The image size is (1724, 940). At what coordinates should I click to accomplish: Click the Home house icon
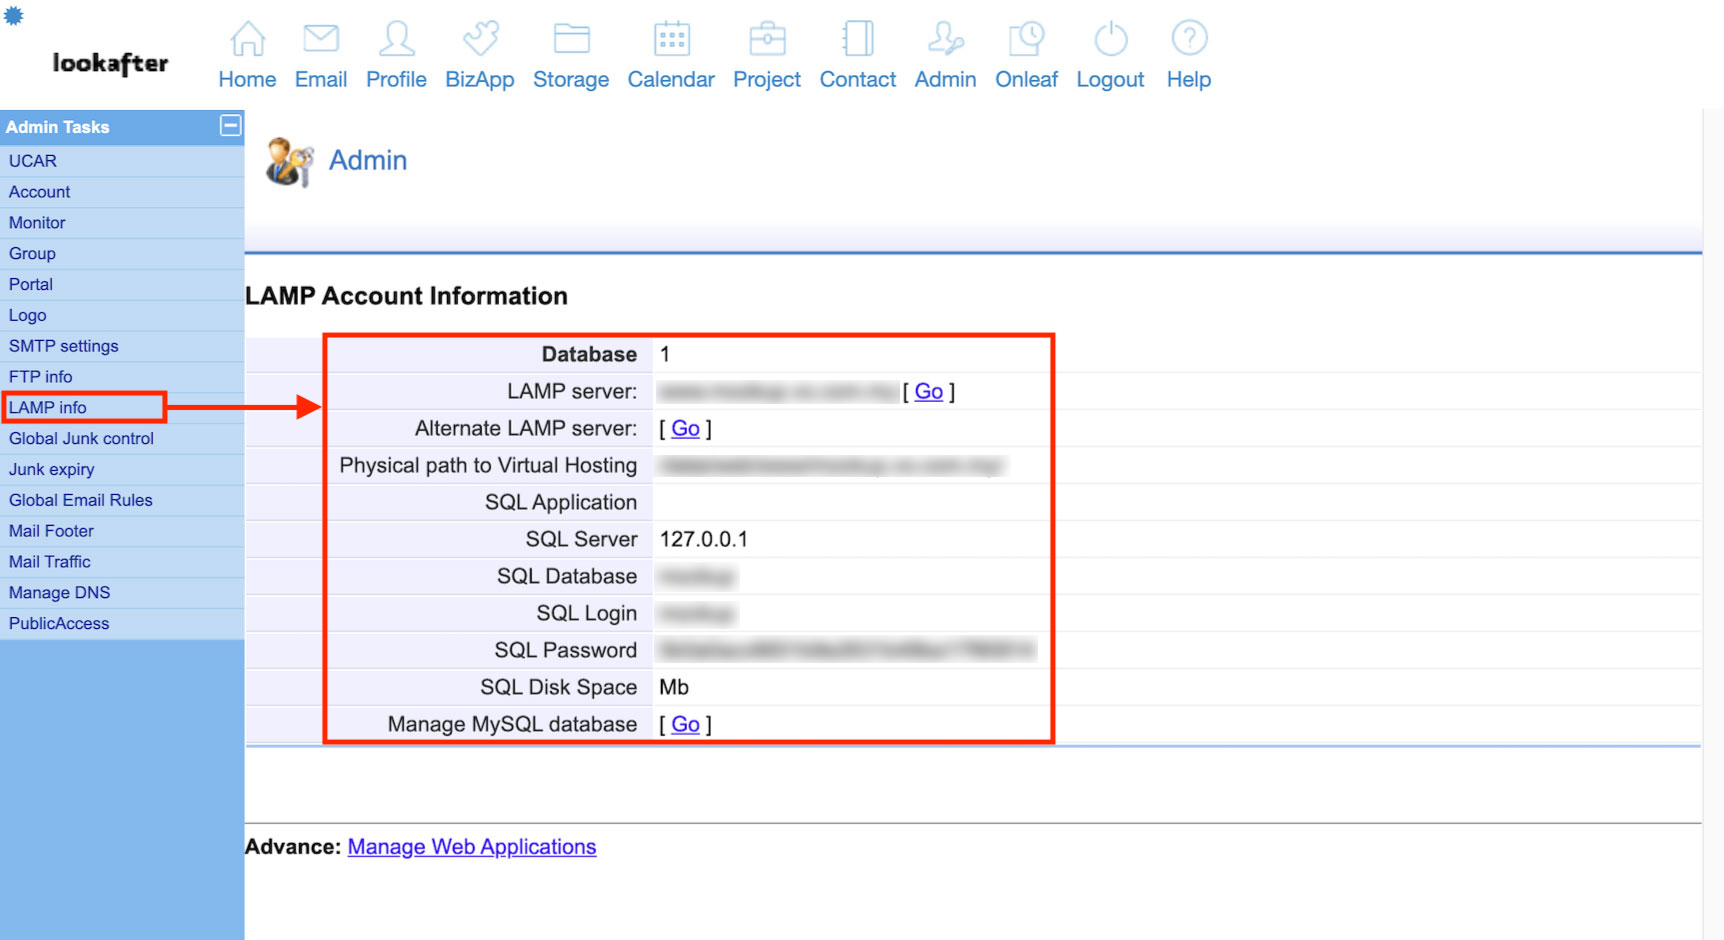coord(247,39)
